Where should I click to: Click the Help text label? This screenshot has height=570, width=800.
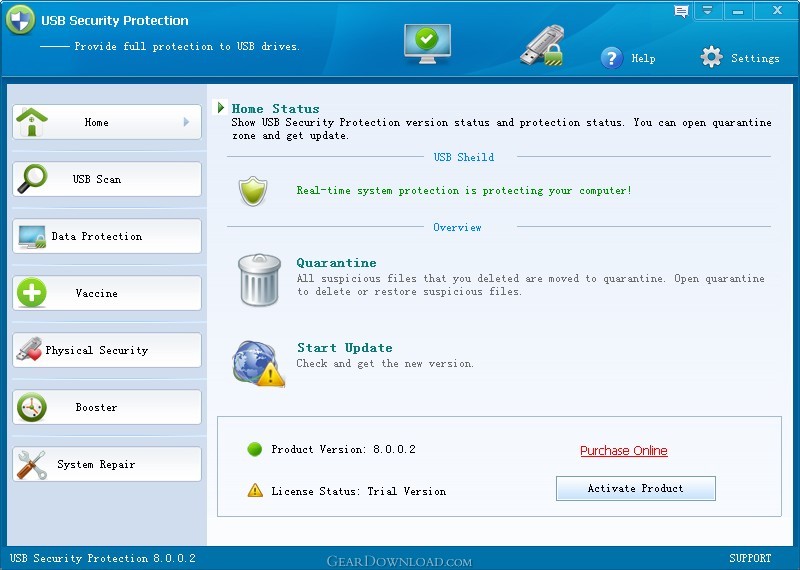[x=643, y=58]
